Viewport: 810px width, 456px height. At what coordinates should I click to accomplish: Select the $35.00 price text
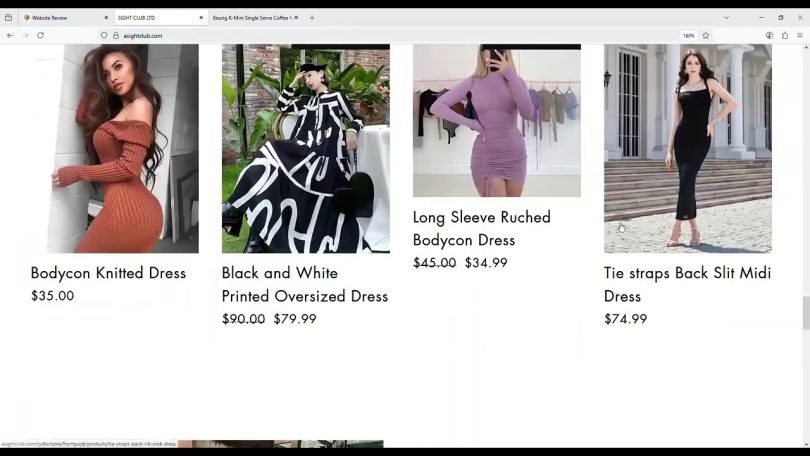(x=53, y=296)
